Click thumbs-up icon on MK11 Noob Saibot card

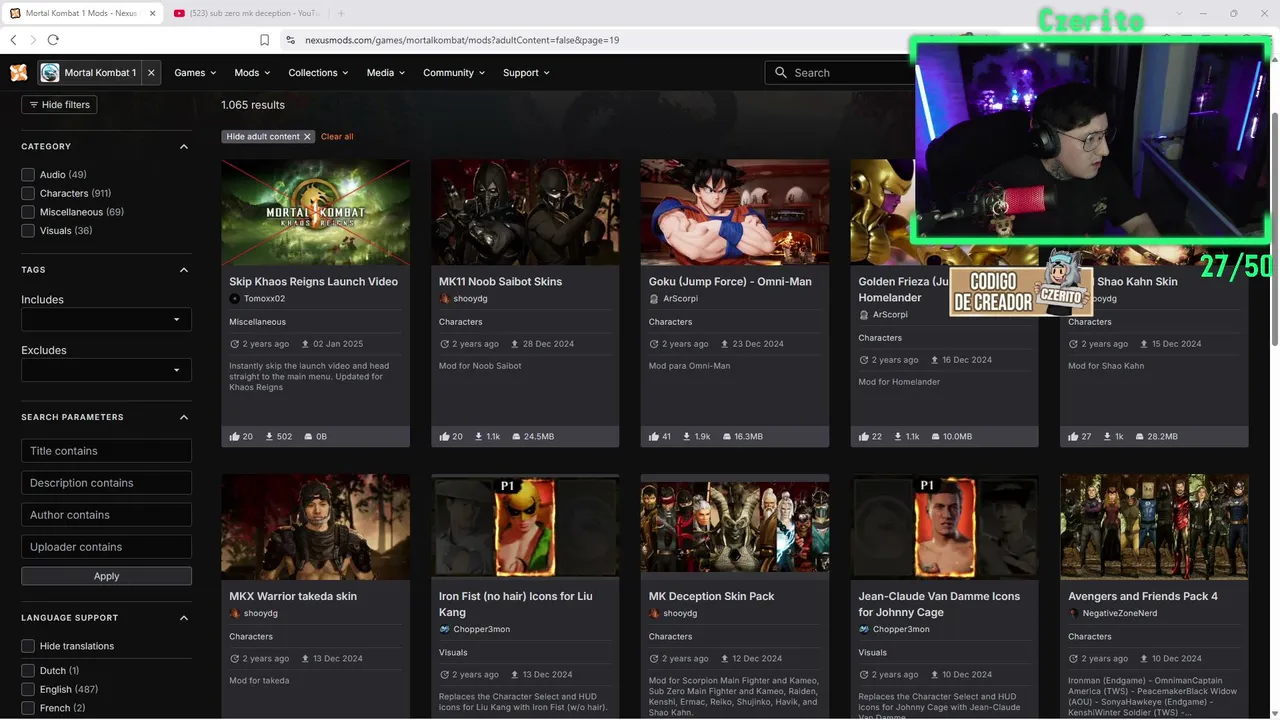[x=445, y=437]
